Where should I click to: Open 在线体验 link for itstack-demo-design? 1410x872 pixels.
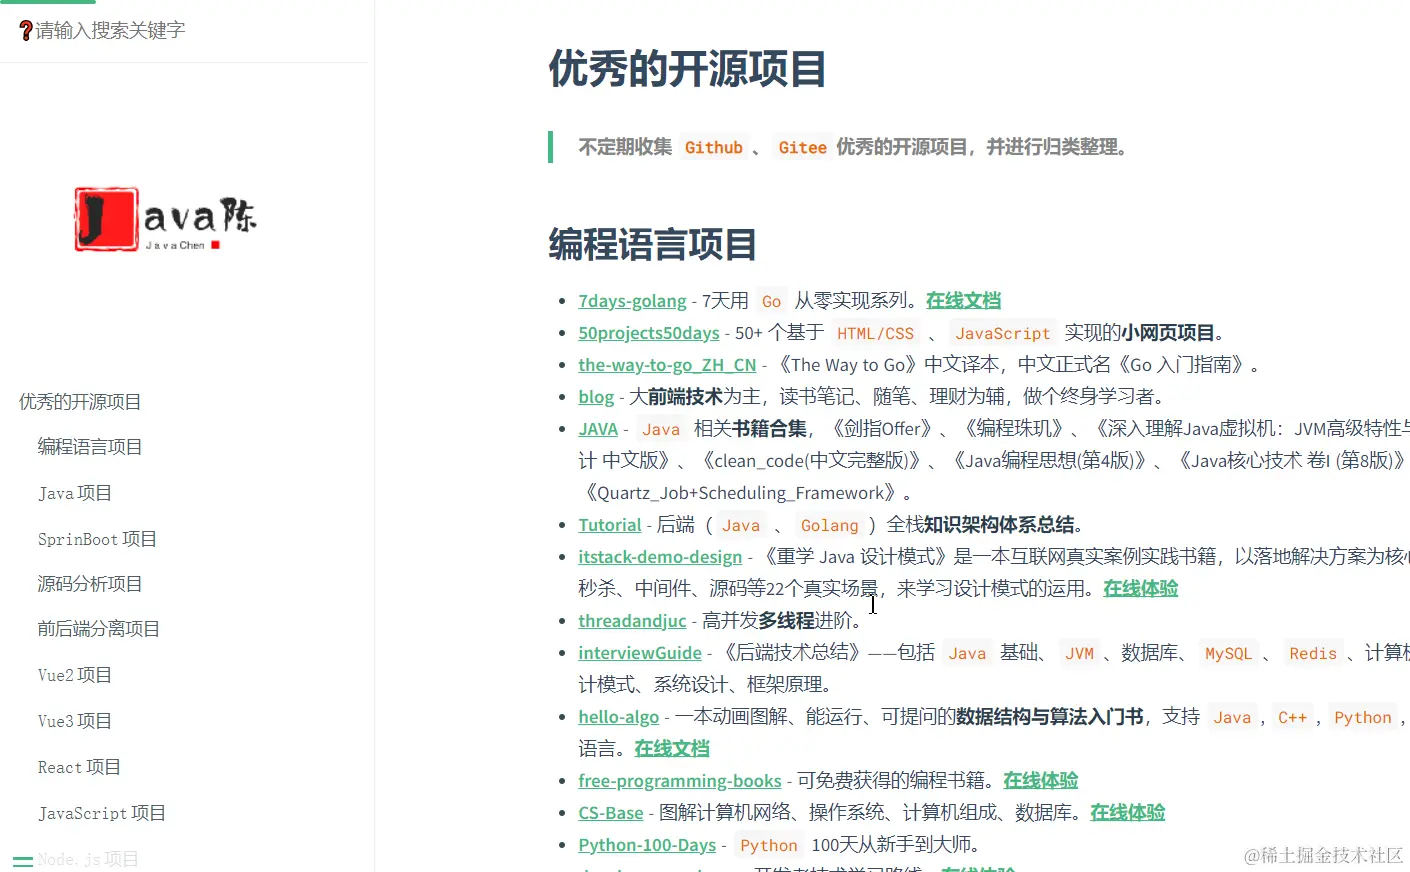point(1141,589)
